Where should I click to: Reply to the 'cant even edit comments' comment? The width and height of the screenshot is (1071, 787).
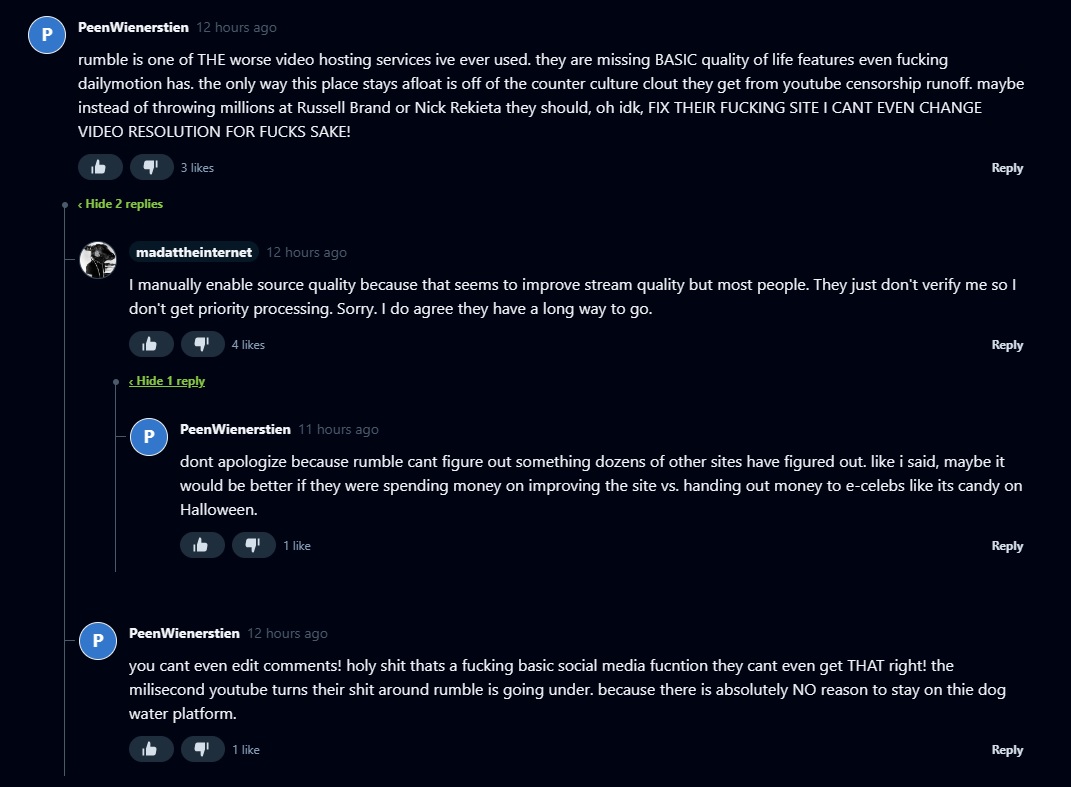tap(1007, 750)
